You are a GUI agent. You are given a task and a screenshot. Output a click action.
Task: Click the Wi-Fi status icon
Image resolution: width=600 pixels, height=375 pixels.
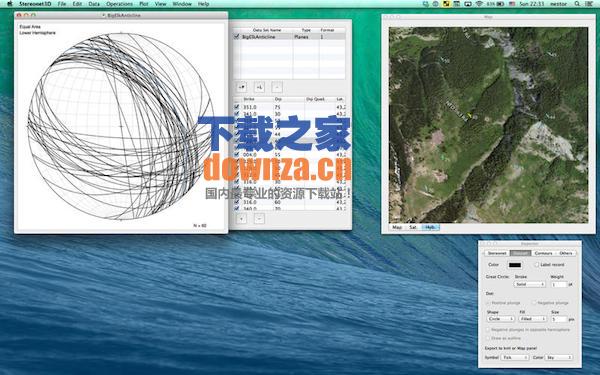click(479, 4)
